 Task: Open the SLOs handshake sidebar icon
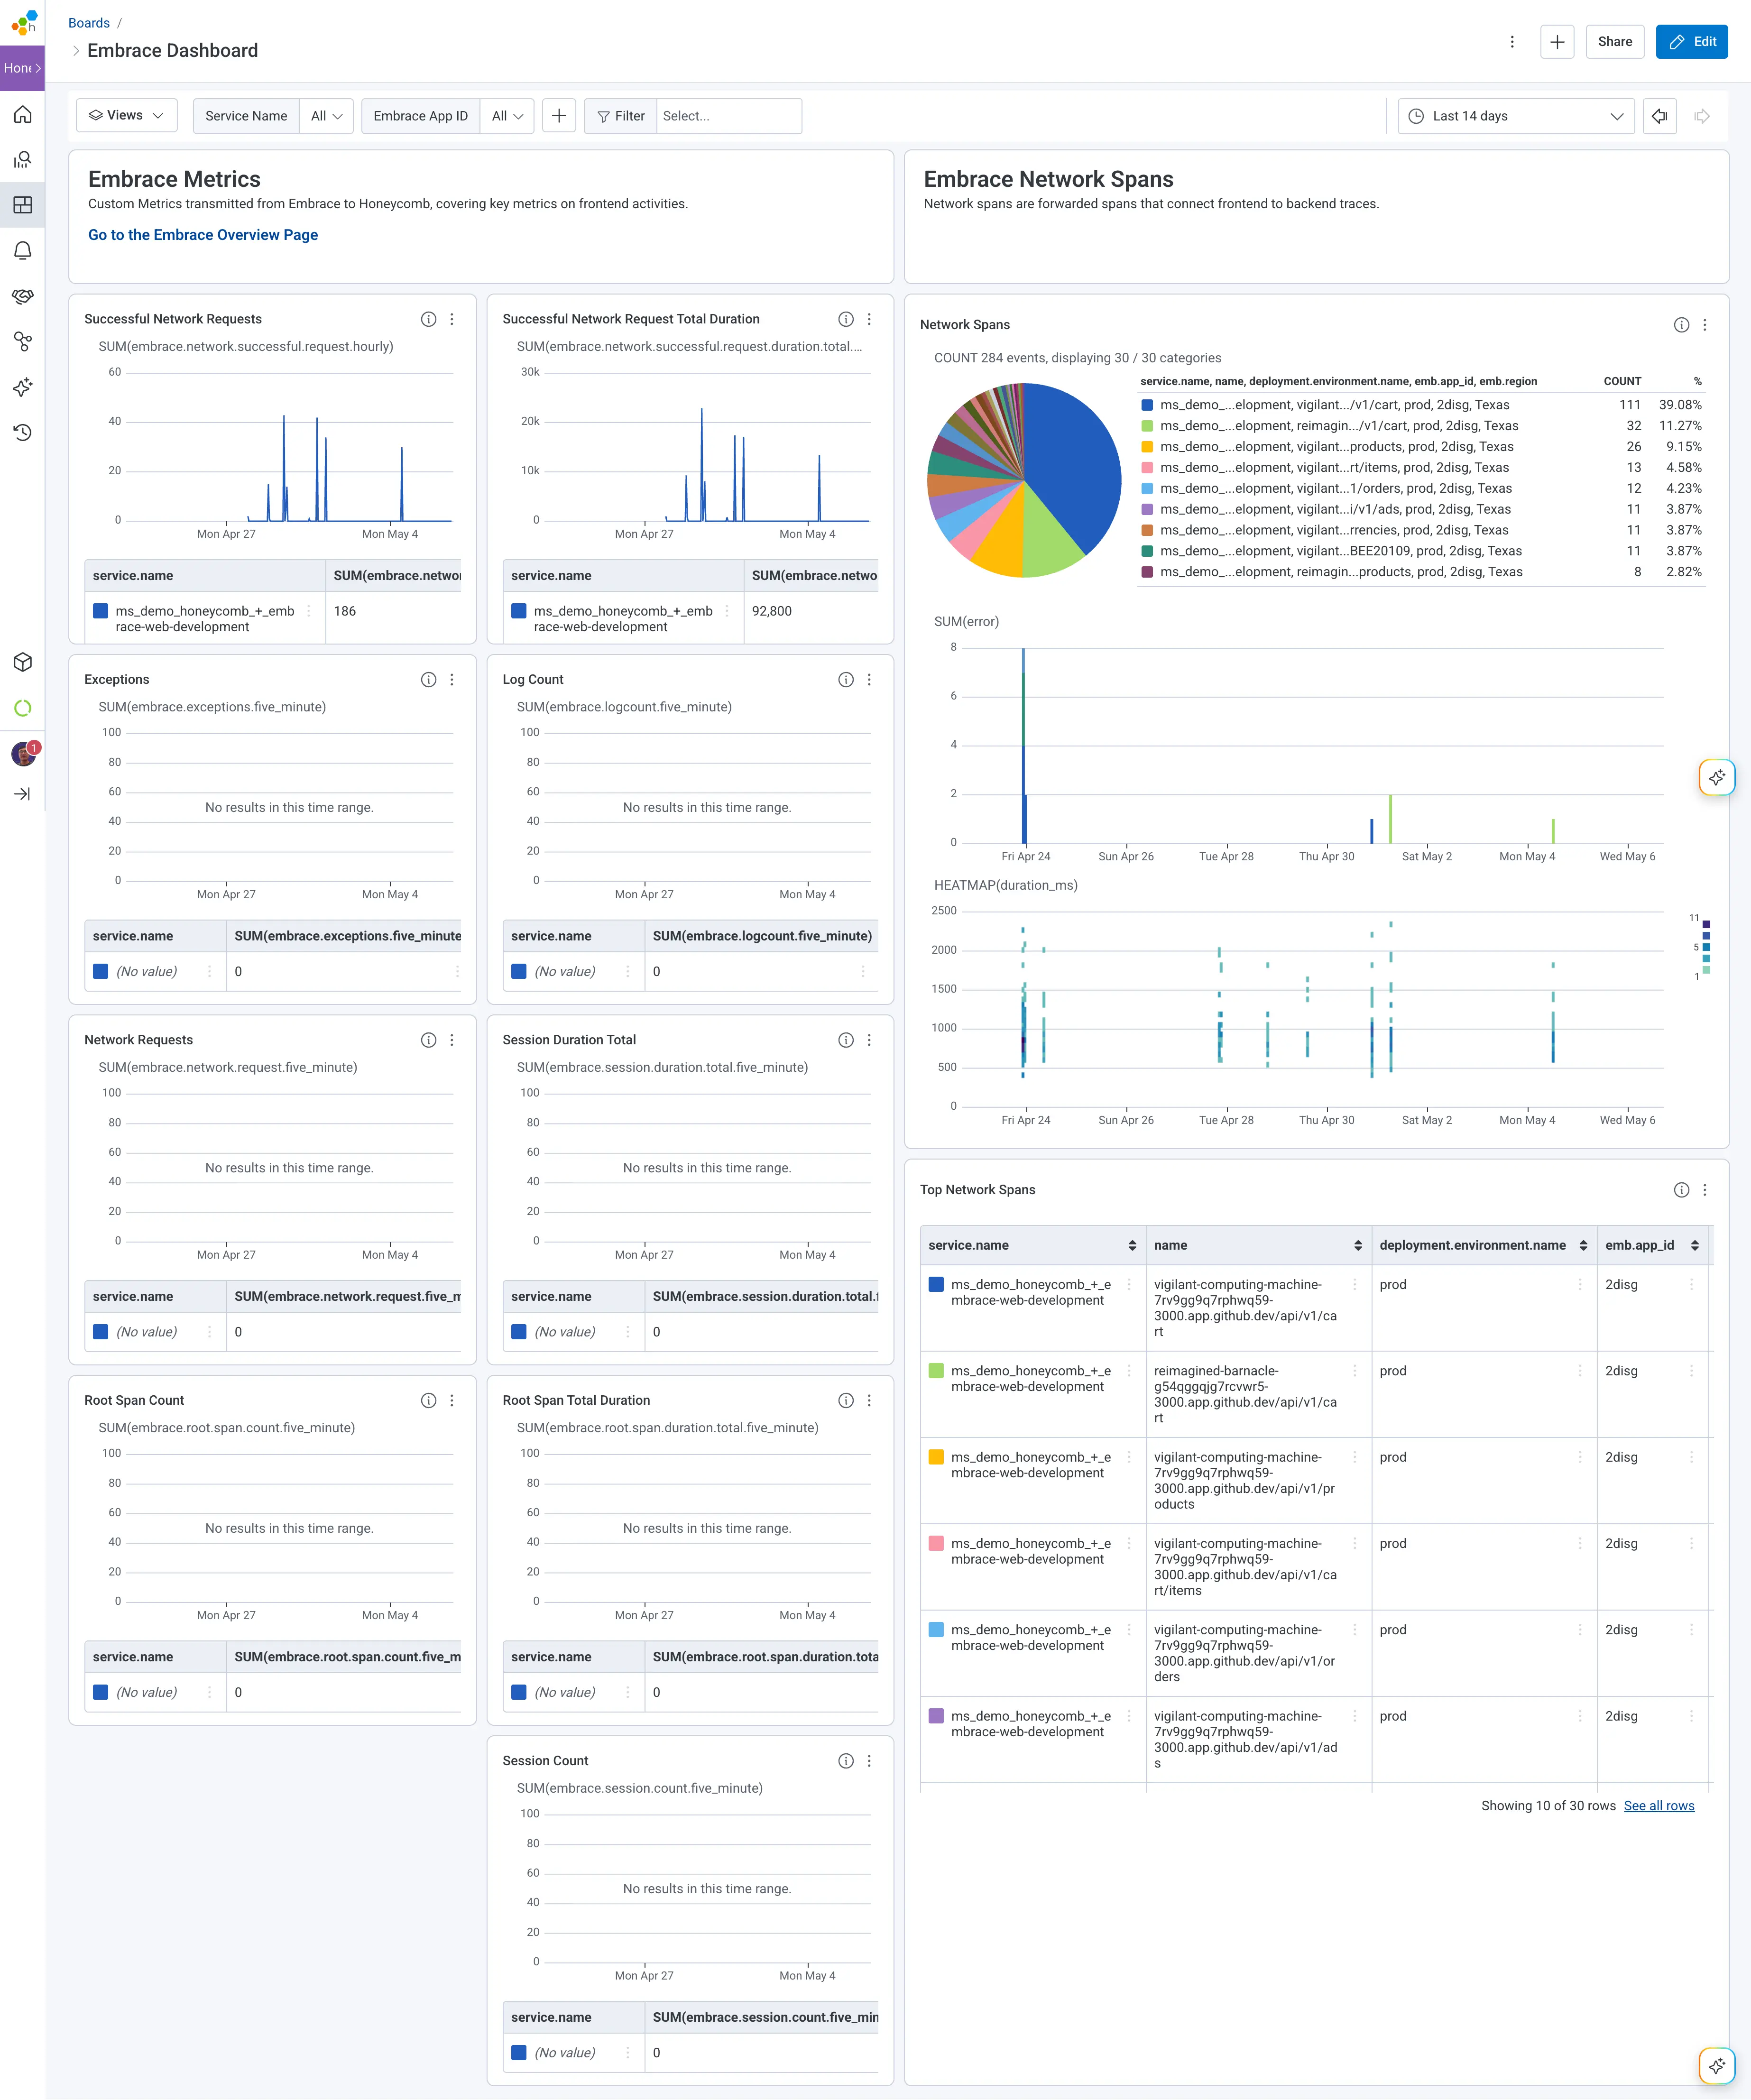pyautogui.click(x=22, y=296)
